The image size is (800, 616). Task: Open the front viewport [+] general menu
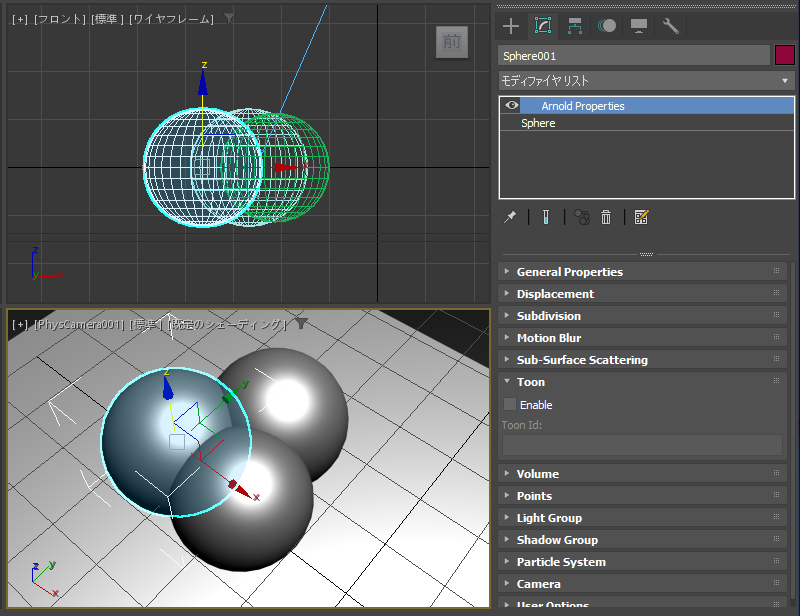click(x=20, y=19)
